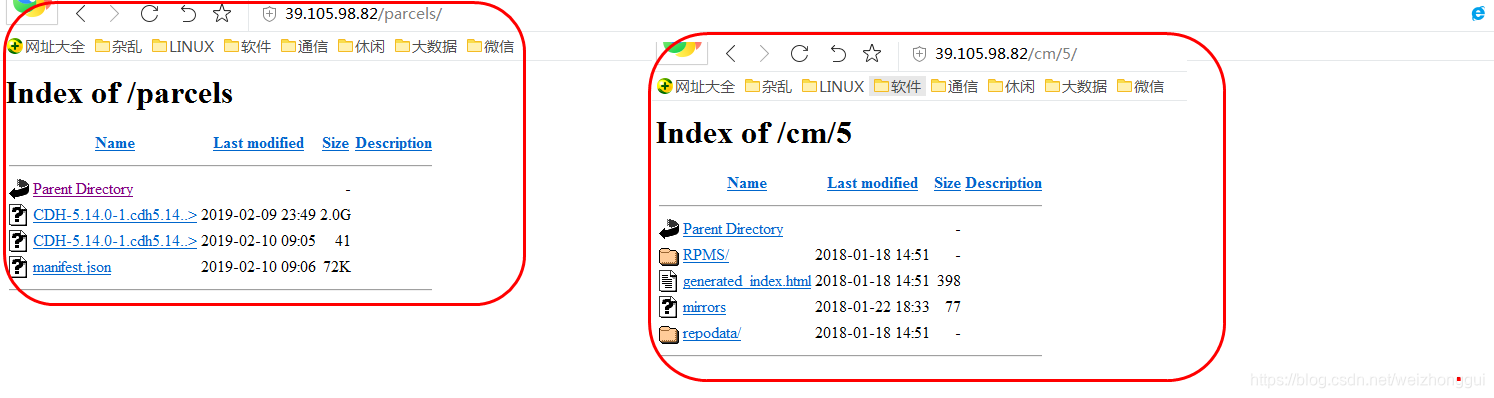The width and height of the screenshot is (1494, 398).
Task: Open the mirrors file link
Action: click(704, 307)
